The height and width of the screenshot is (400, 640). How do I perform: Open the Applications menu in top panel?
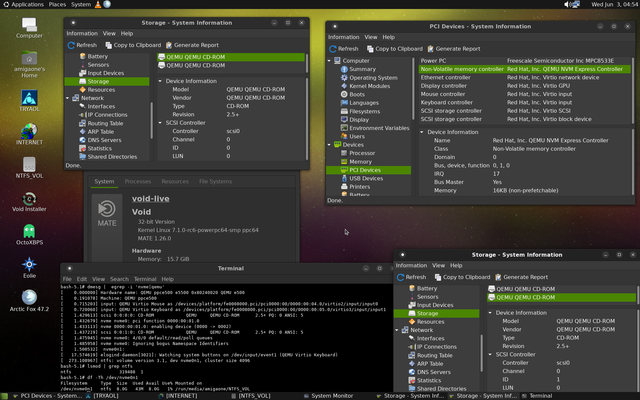click(24, 4)
